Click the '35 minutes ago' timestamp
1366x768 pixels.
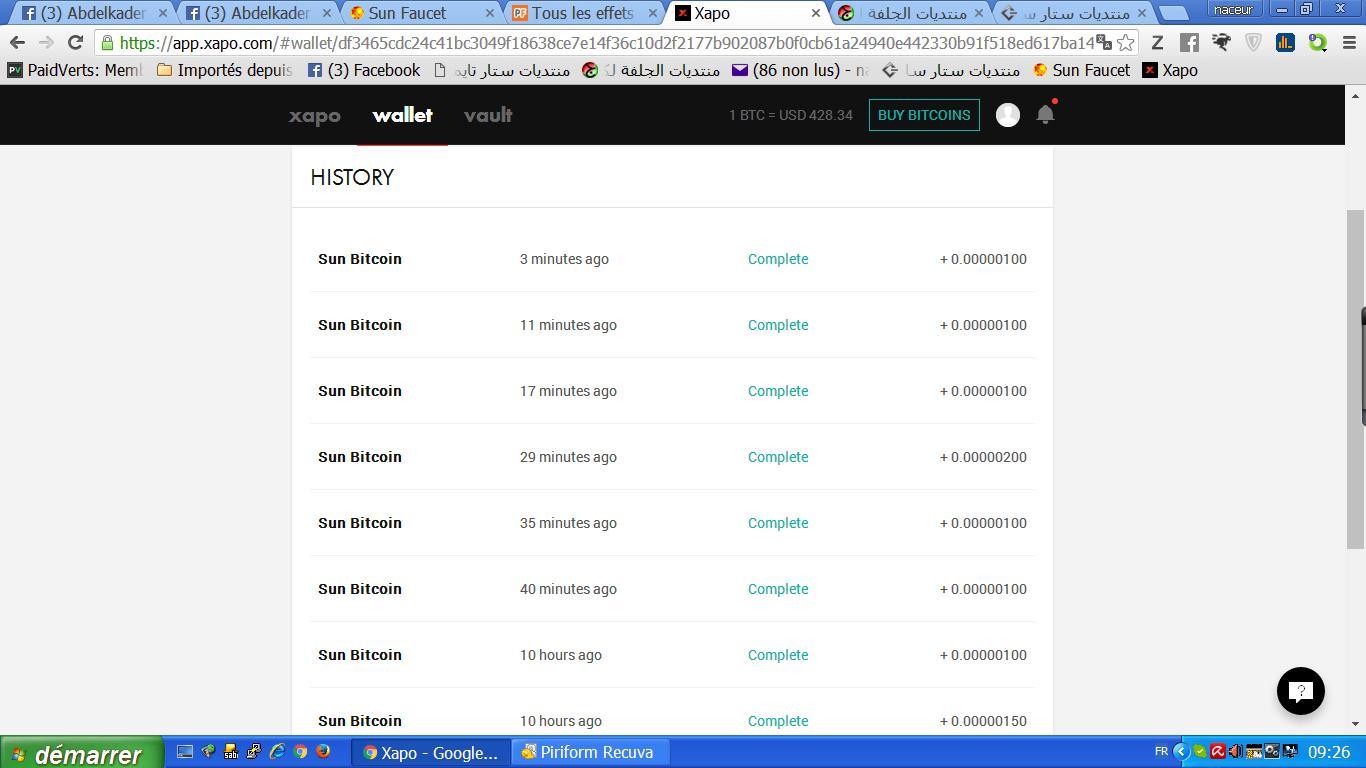tap(568, 523)
